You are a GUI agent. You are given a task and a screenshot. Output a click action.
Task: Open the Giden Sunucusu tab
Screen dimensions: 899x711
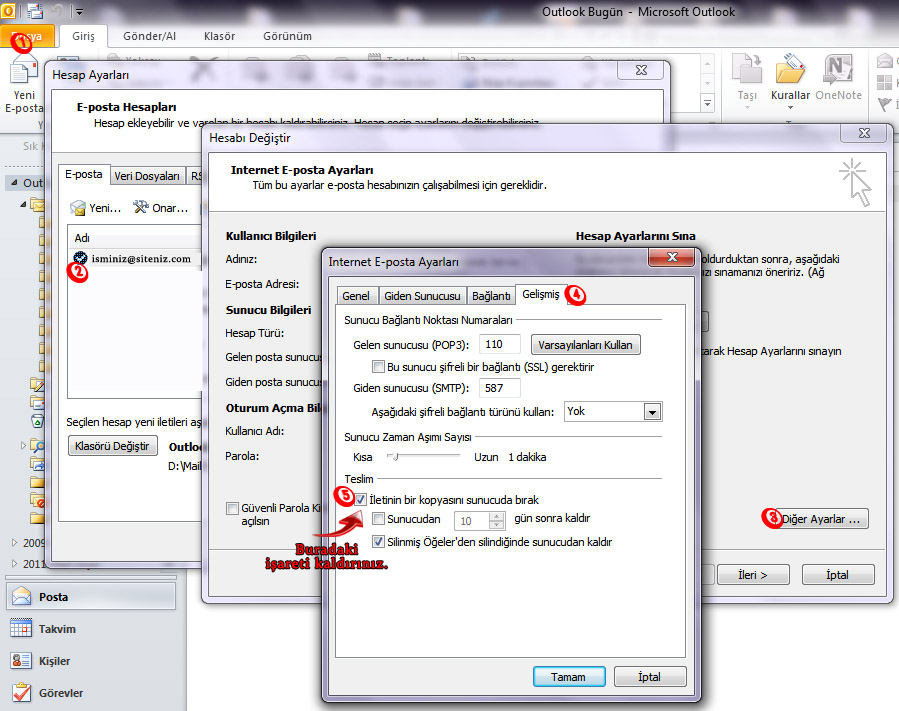coord(422,296)
